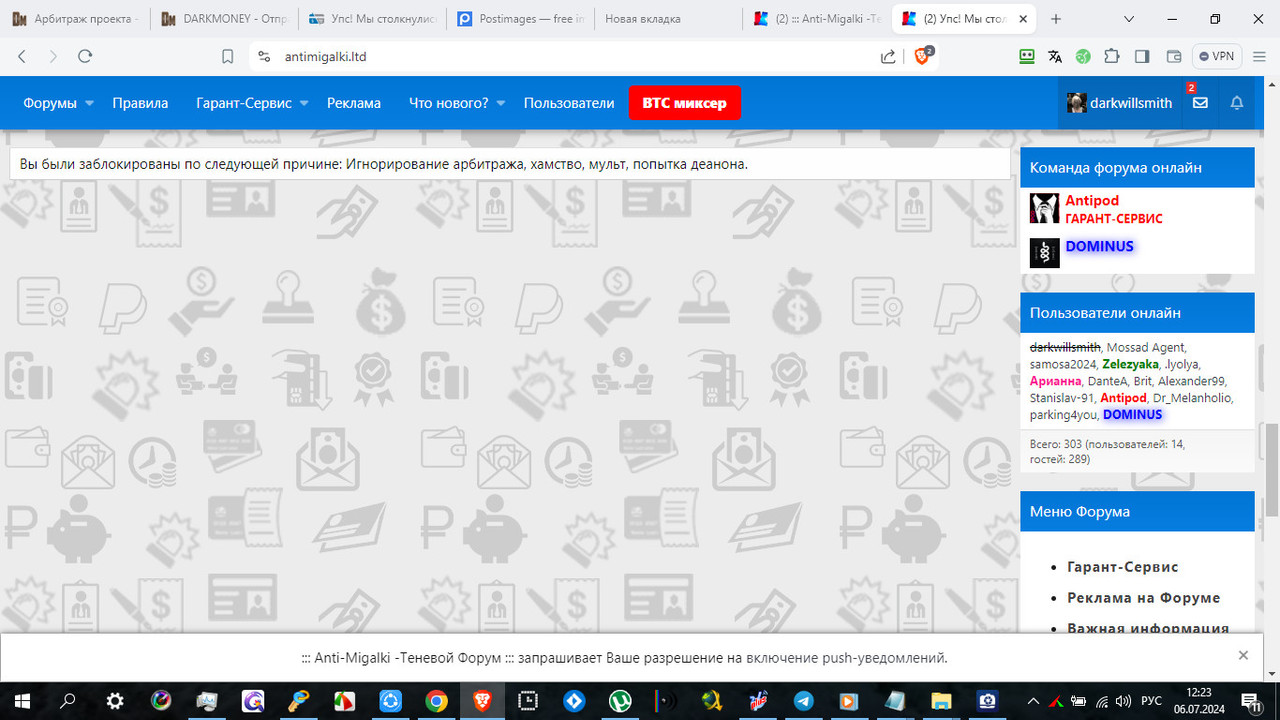Open DOMINUS profile in forum team

point(1100,246)
